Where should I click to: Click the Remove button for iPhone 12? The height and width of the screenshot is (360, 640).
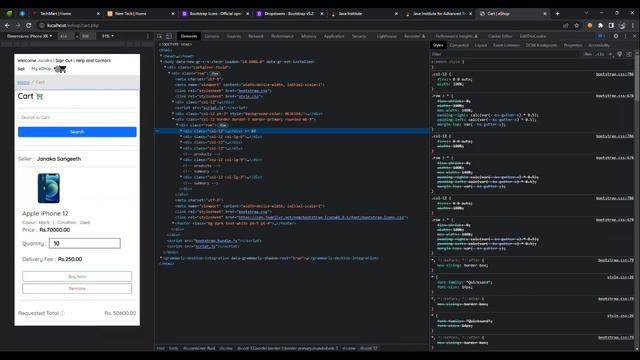[x=77, y=289]
